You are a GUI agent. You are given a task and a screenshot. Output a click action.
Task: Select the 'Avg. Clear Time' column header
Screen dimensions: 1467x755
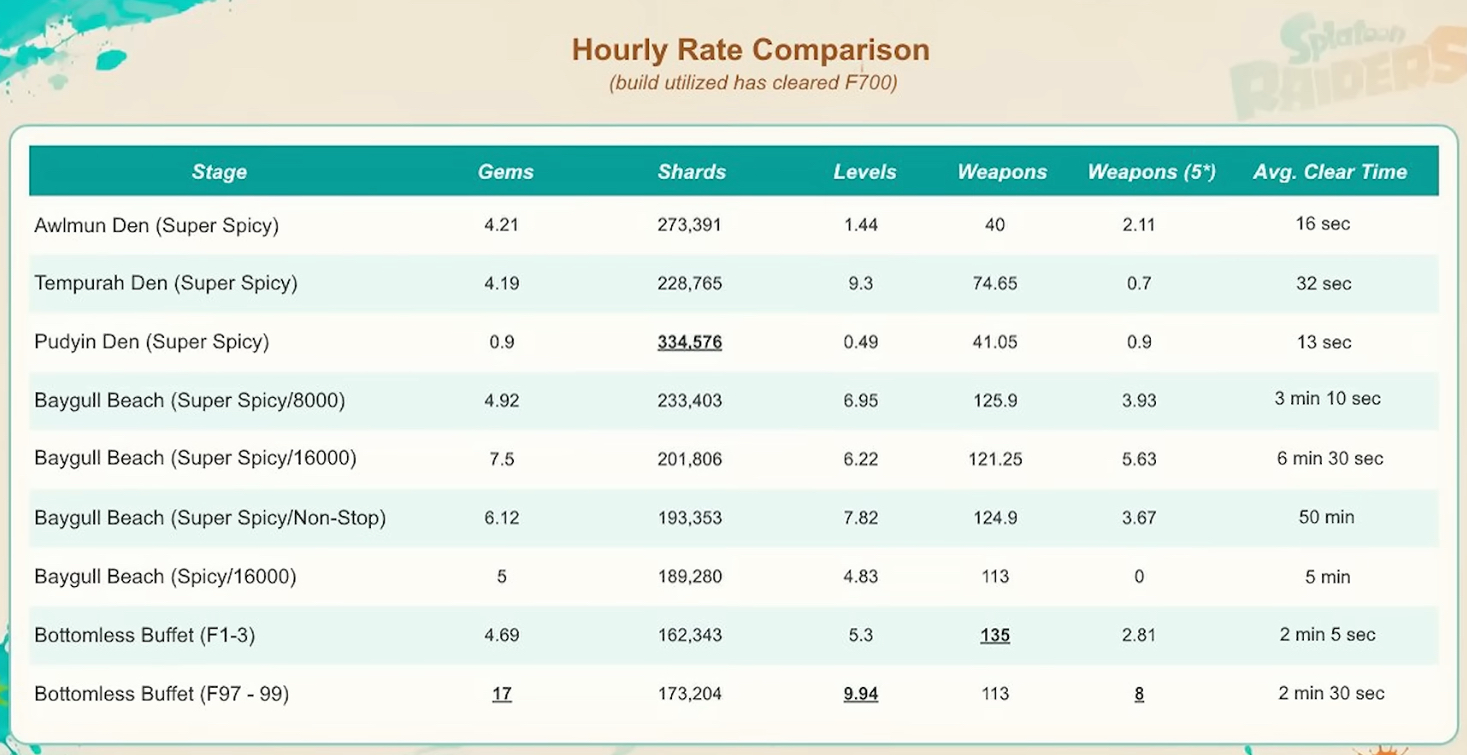tap(1330, 172)
